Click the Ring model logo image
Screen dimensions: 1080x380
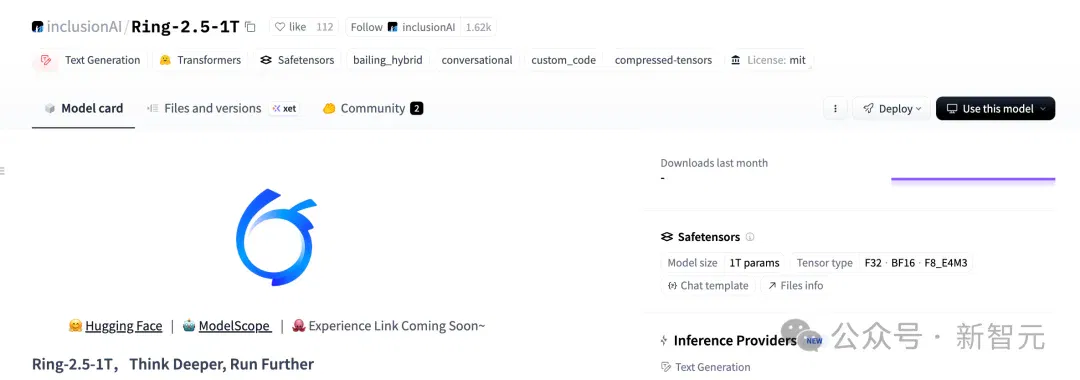276,237
